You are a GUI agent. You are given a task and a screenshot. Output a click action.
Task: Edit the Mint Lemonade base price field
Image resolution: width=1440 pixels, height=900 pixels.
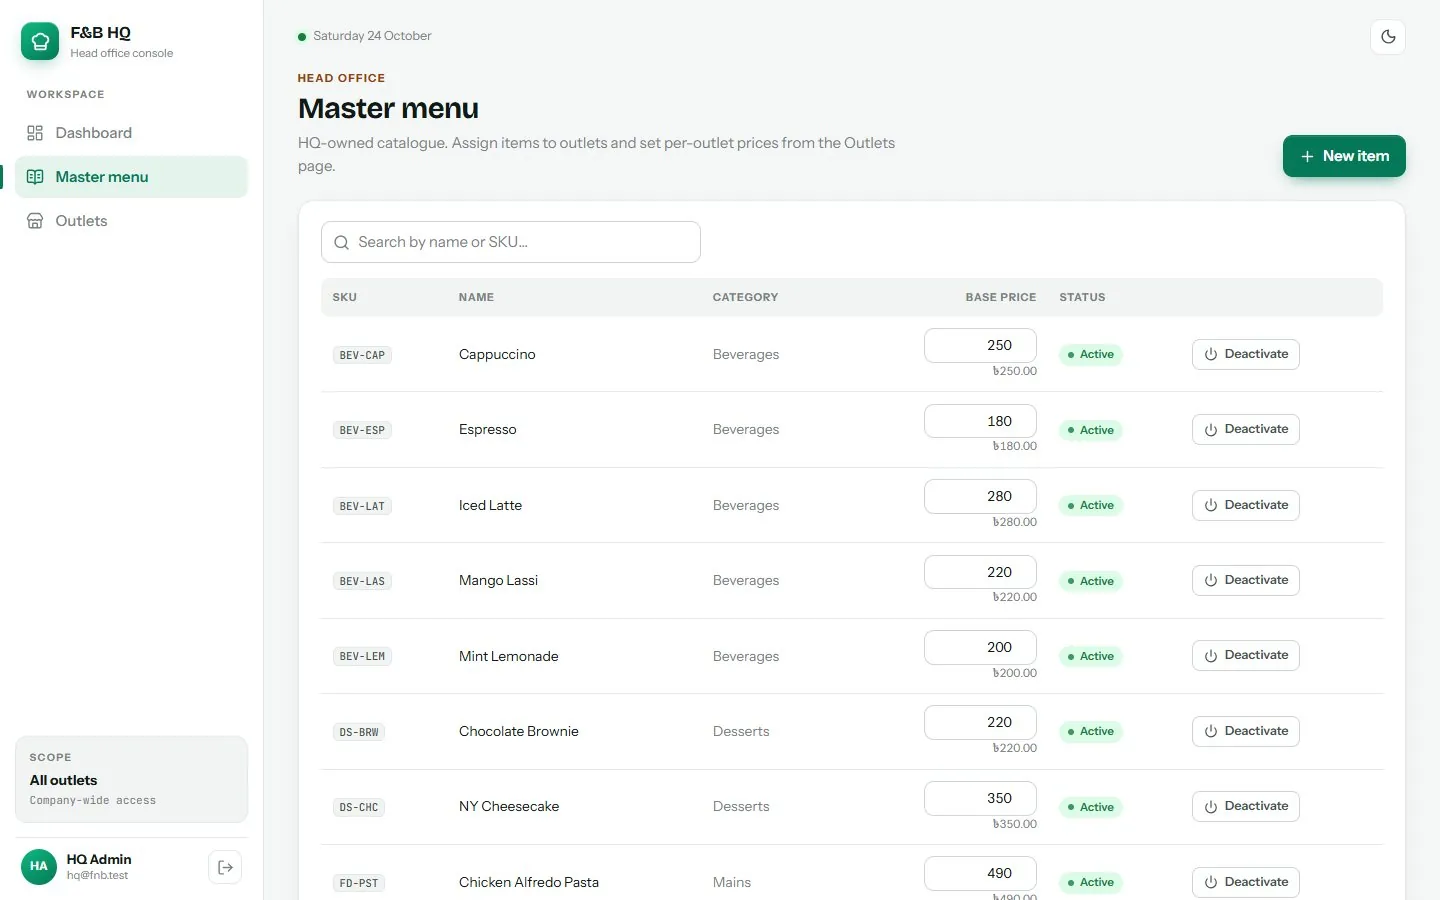980,647
